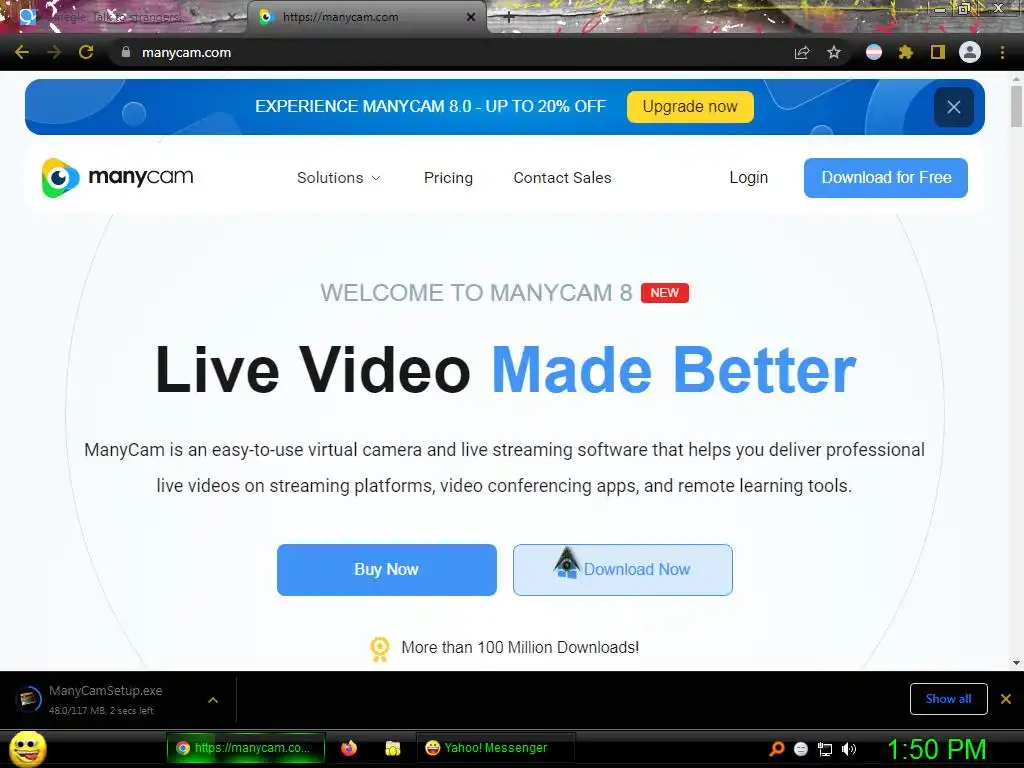Screen dimensions: 1024x768
Task: Launch Firefox from the taskbar
Action: (349, 748)
